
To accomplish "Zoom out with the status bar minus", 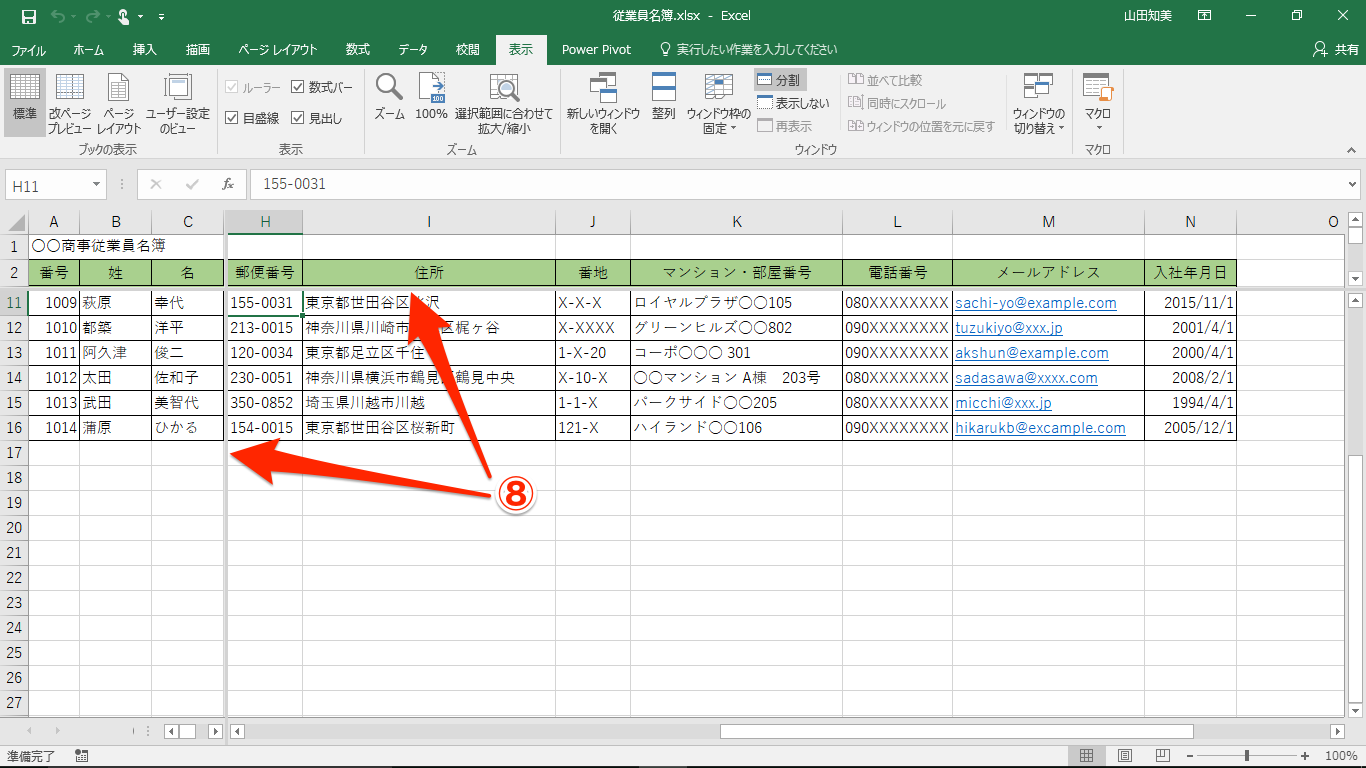I will pyautogui.click(x=1188, y=756).
